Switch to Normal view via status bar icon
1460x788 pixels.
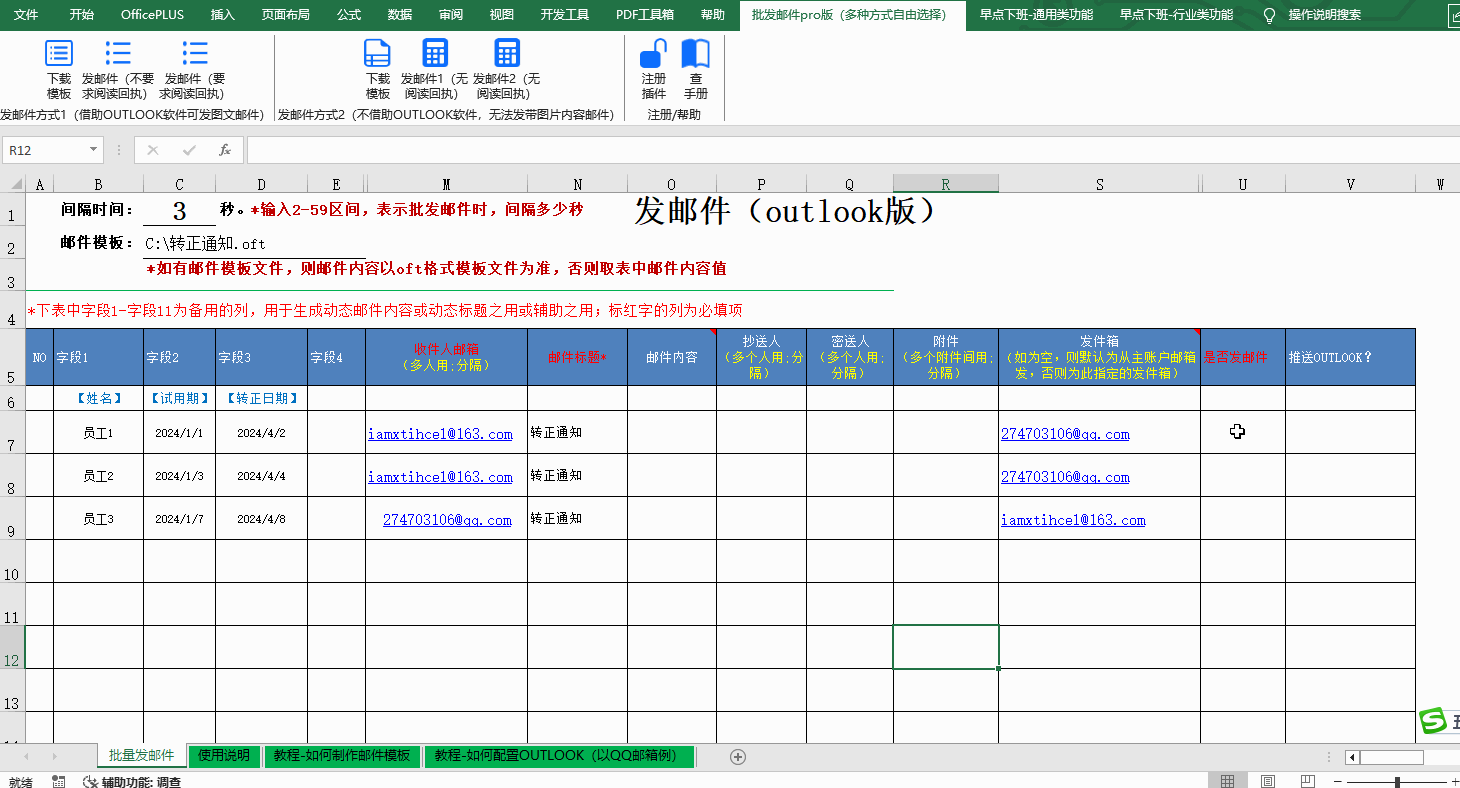(1227, 780)
